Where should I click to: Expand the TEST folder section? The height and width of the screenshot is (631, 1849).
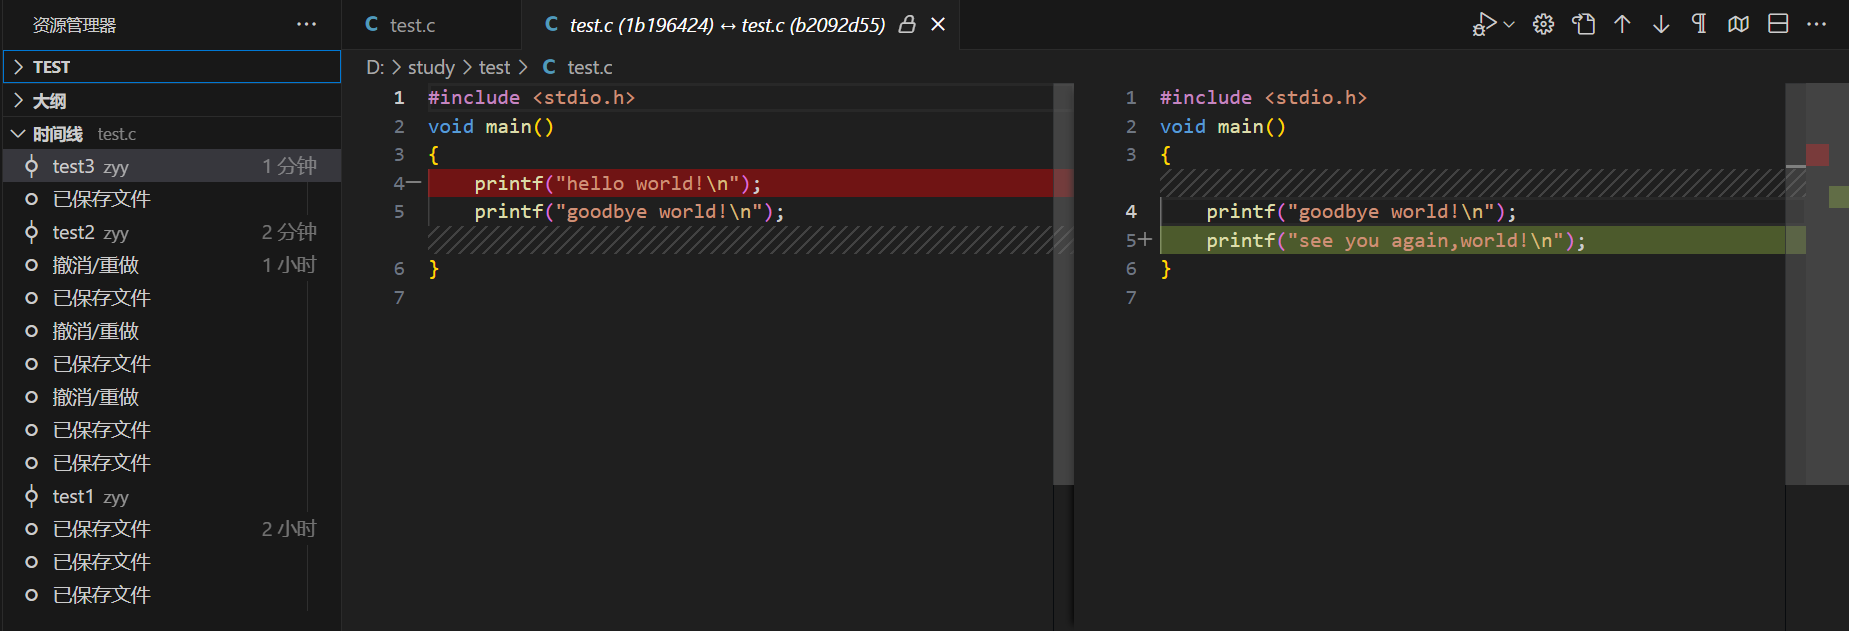(172, 67)
